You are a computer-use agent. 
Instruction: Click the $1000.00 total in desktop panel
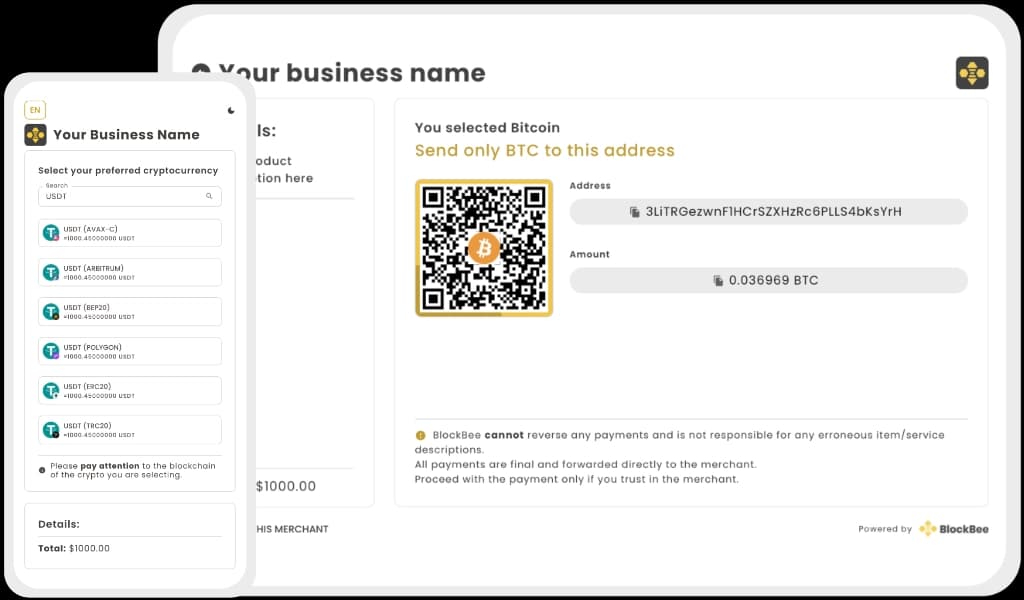[285, 486]
